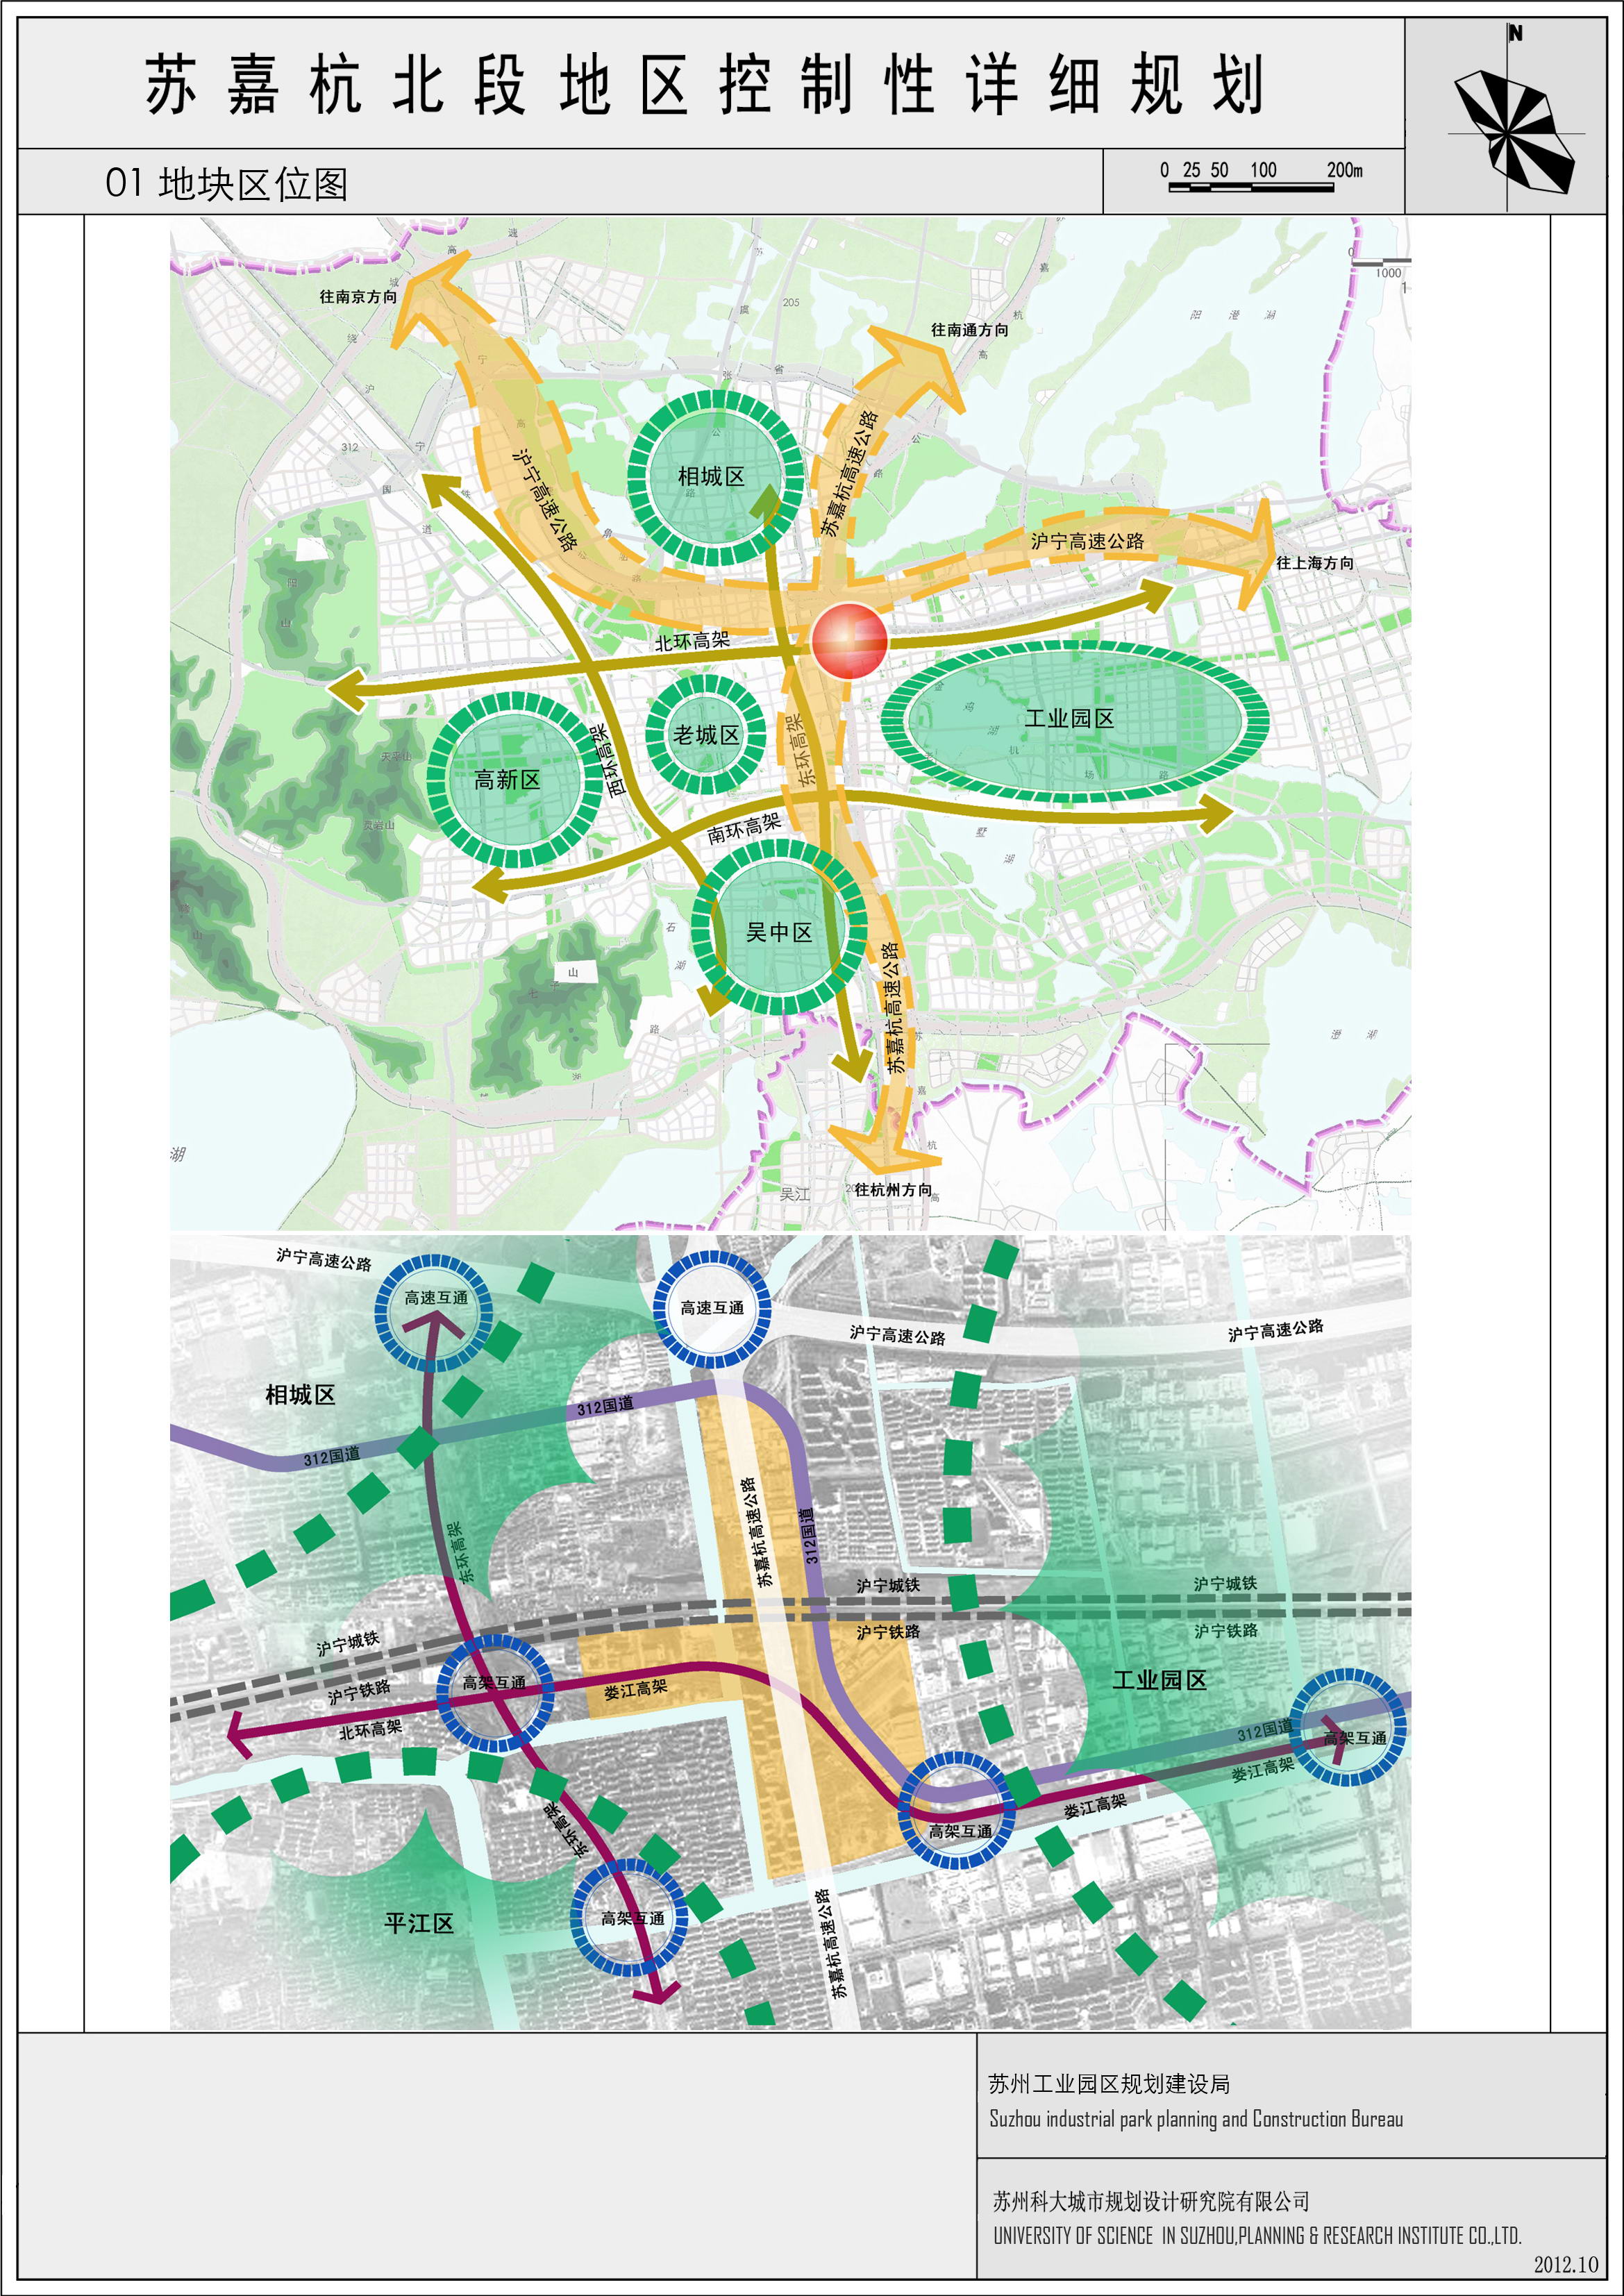Click the 往南京方向 arrow label

tap(358, 297)
